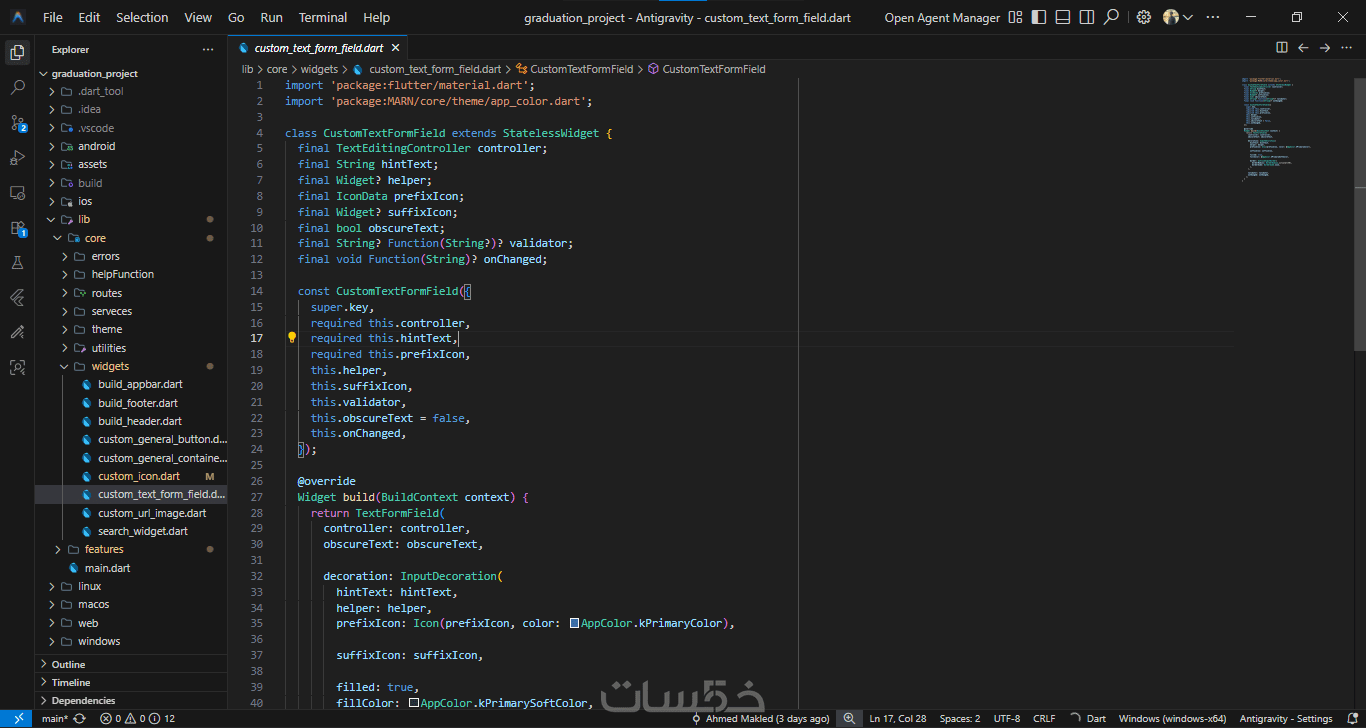Click the Ln 17, Col 28 cursor position
The height and width of the screenshot is (728, 1366).
coord(898,718)
